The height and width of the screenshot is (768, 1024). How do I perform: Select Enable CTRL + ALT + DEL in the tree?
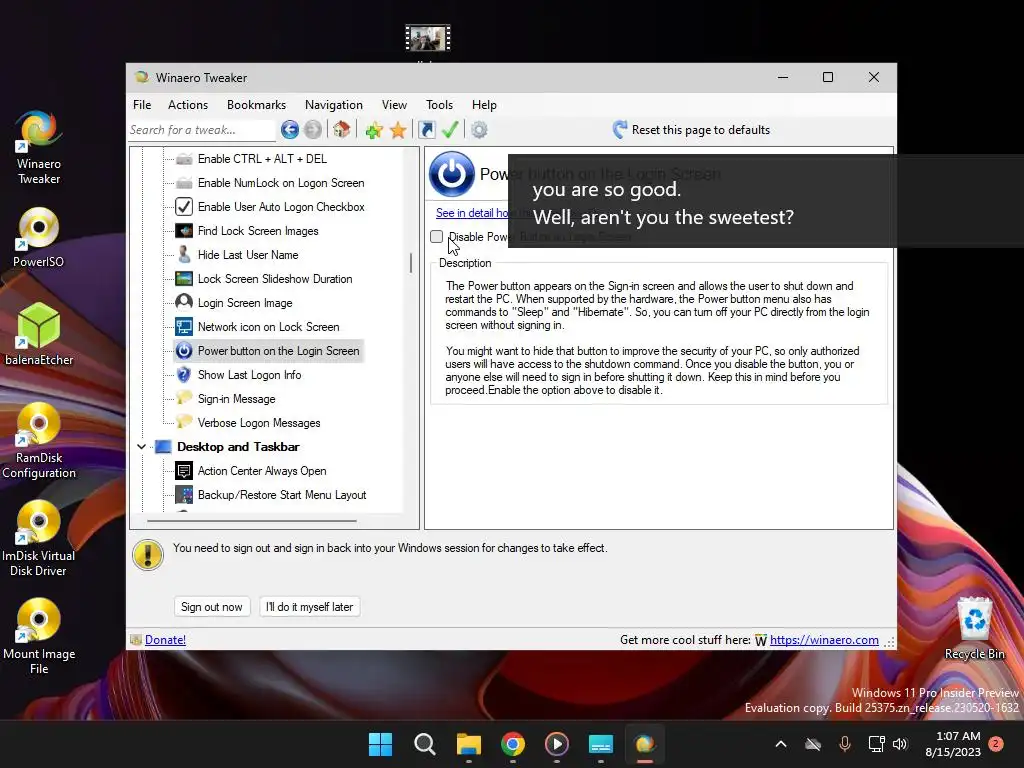tap(262, 159)
